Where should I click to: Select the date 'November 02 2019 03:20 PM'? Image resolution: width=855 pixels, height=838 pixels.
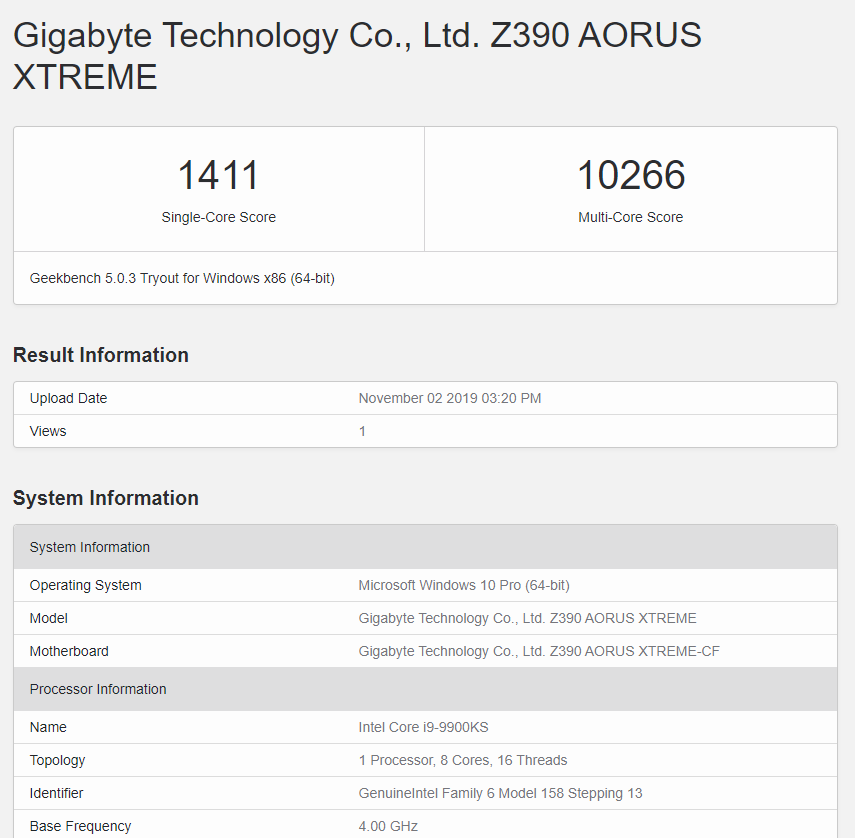click(450, 398)
